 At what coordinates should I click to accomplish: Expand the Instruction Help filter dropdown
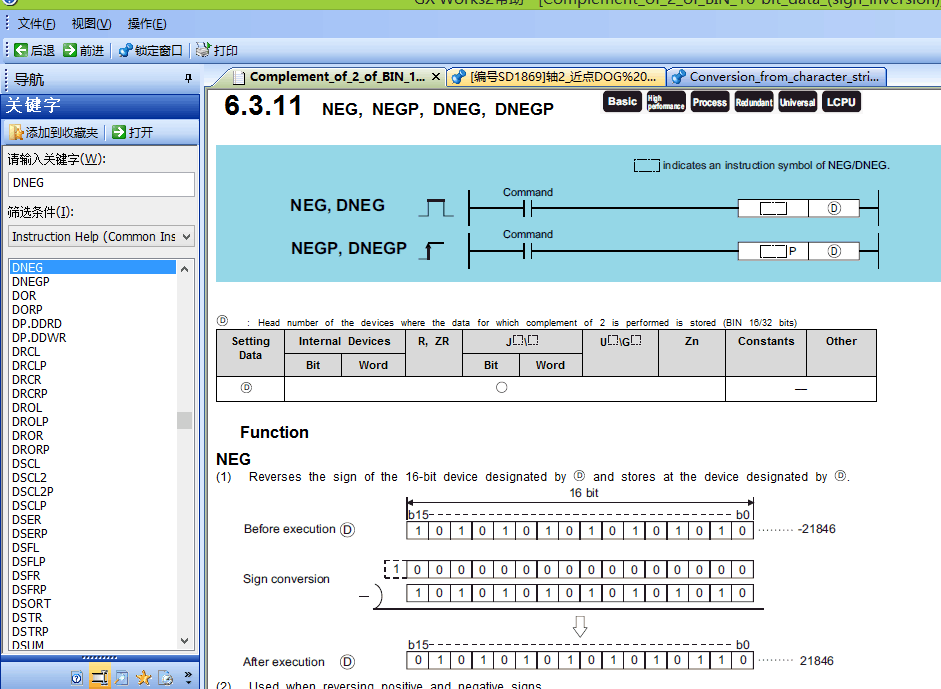(185, 237)
